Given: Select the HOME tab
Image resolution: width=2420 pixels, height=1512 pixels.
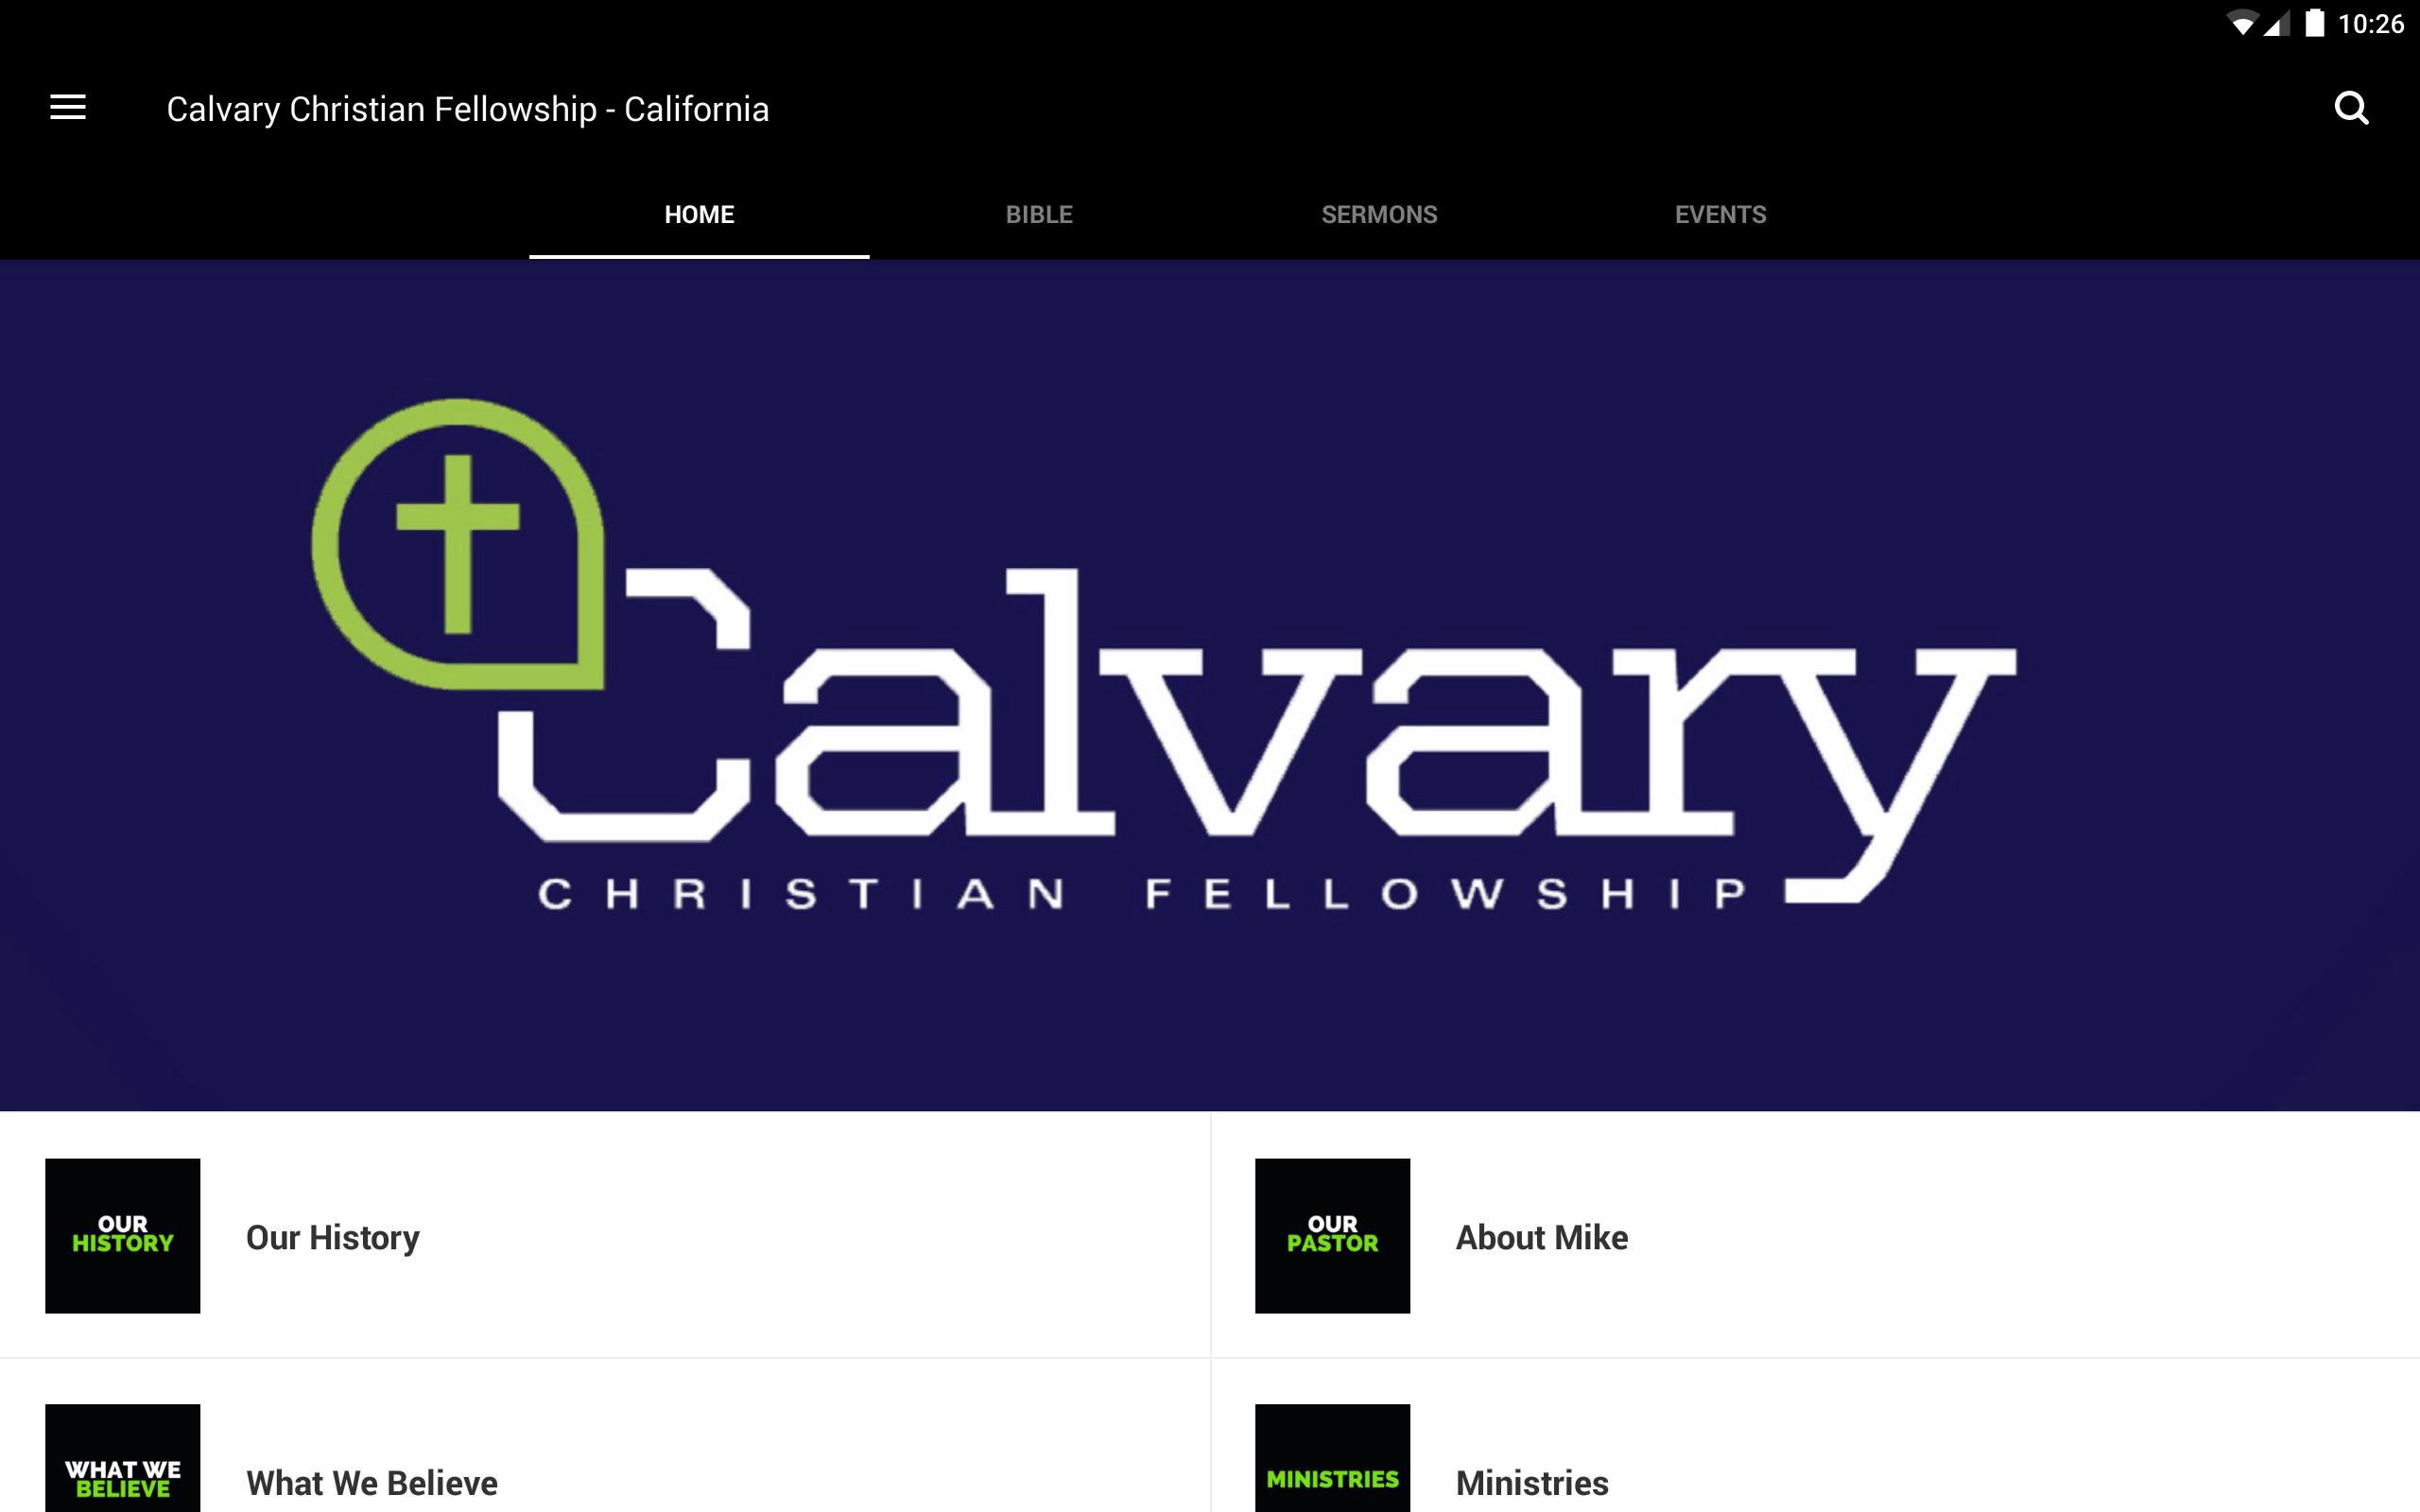Looking at the screenshot, I should point(700,213).
